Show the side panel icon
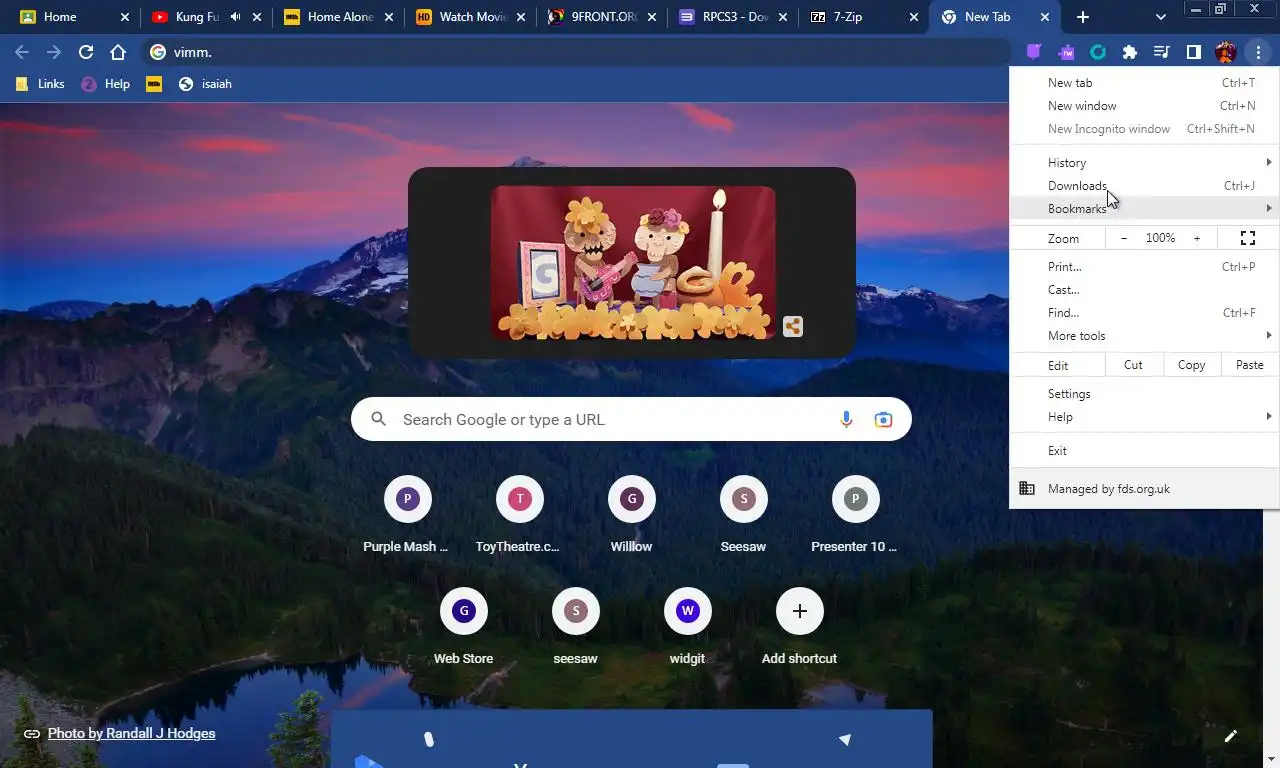The height and width of the screenshot is (768, 1280). (x=1194, y=52)
